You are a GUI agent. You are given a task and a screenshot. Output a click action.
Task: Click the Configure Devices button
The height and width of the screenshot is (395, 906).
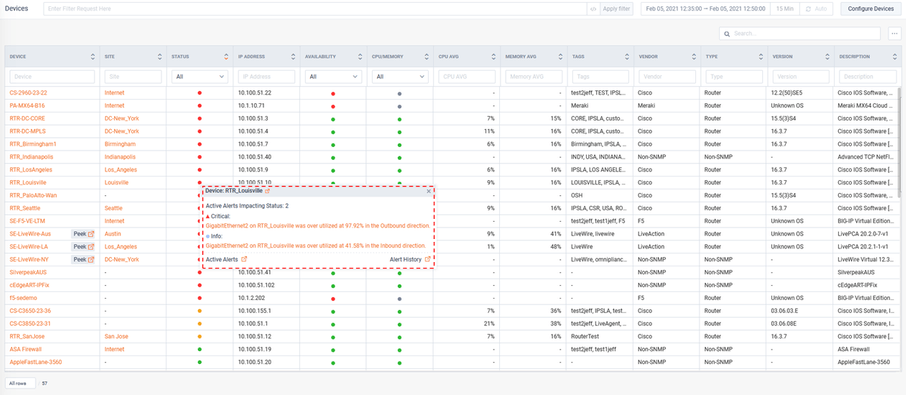tap(870, 9)
